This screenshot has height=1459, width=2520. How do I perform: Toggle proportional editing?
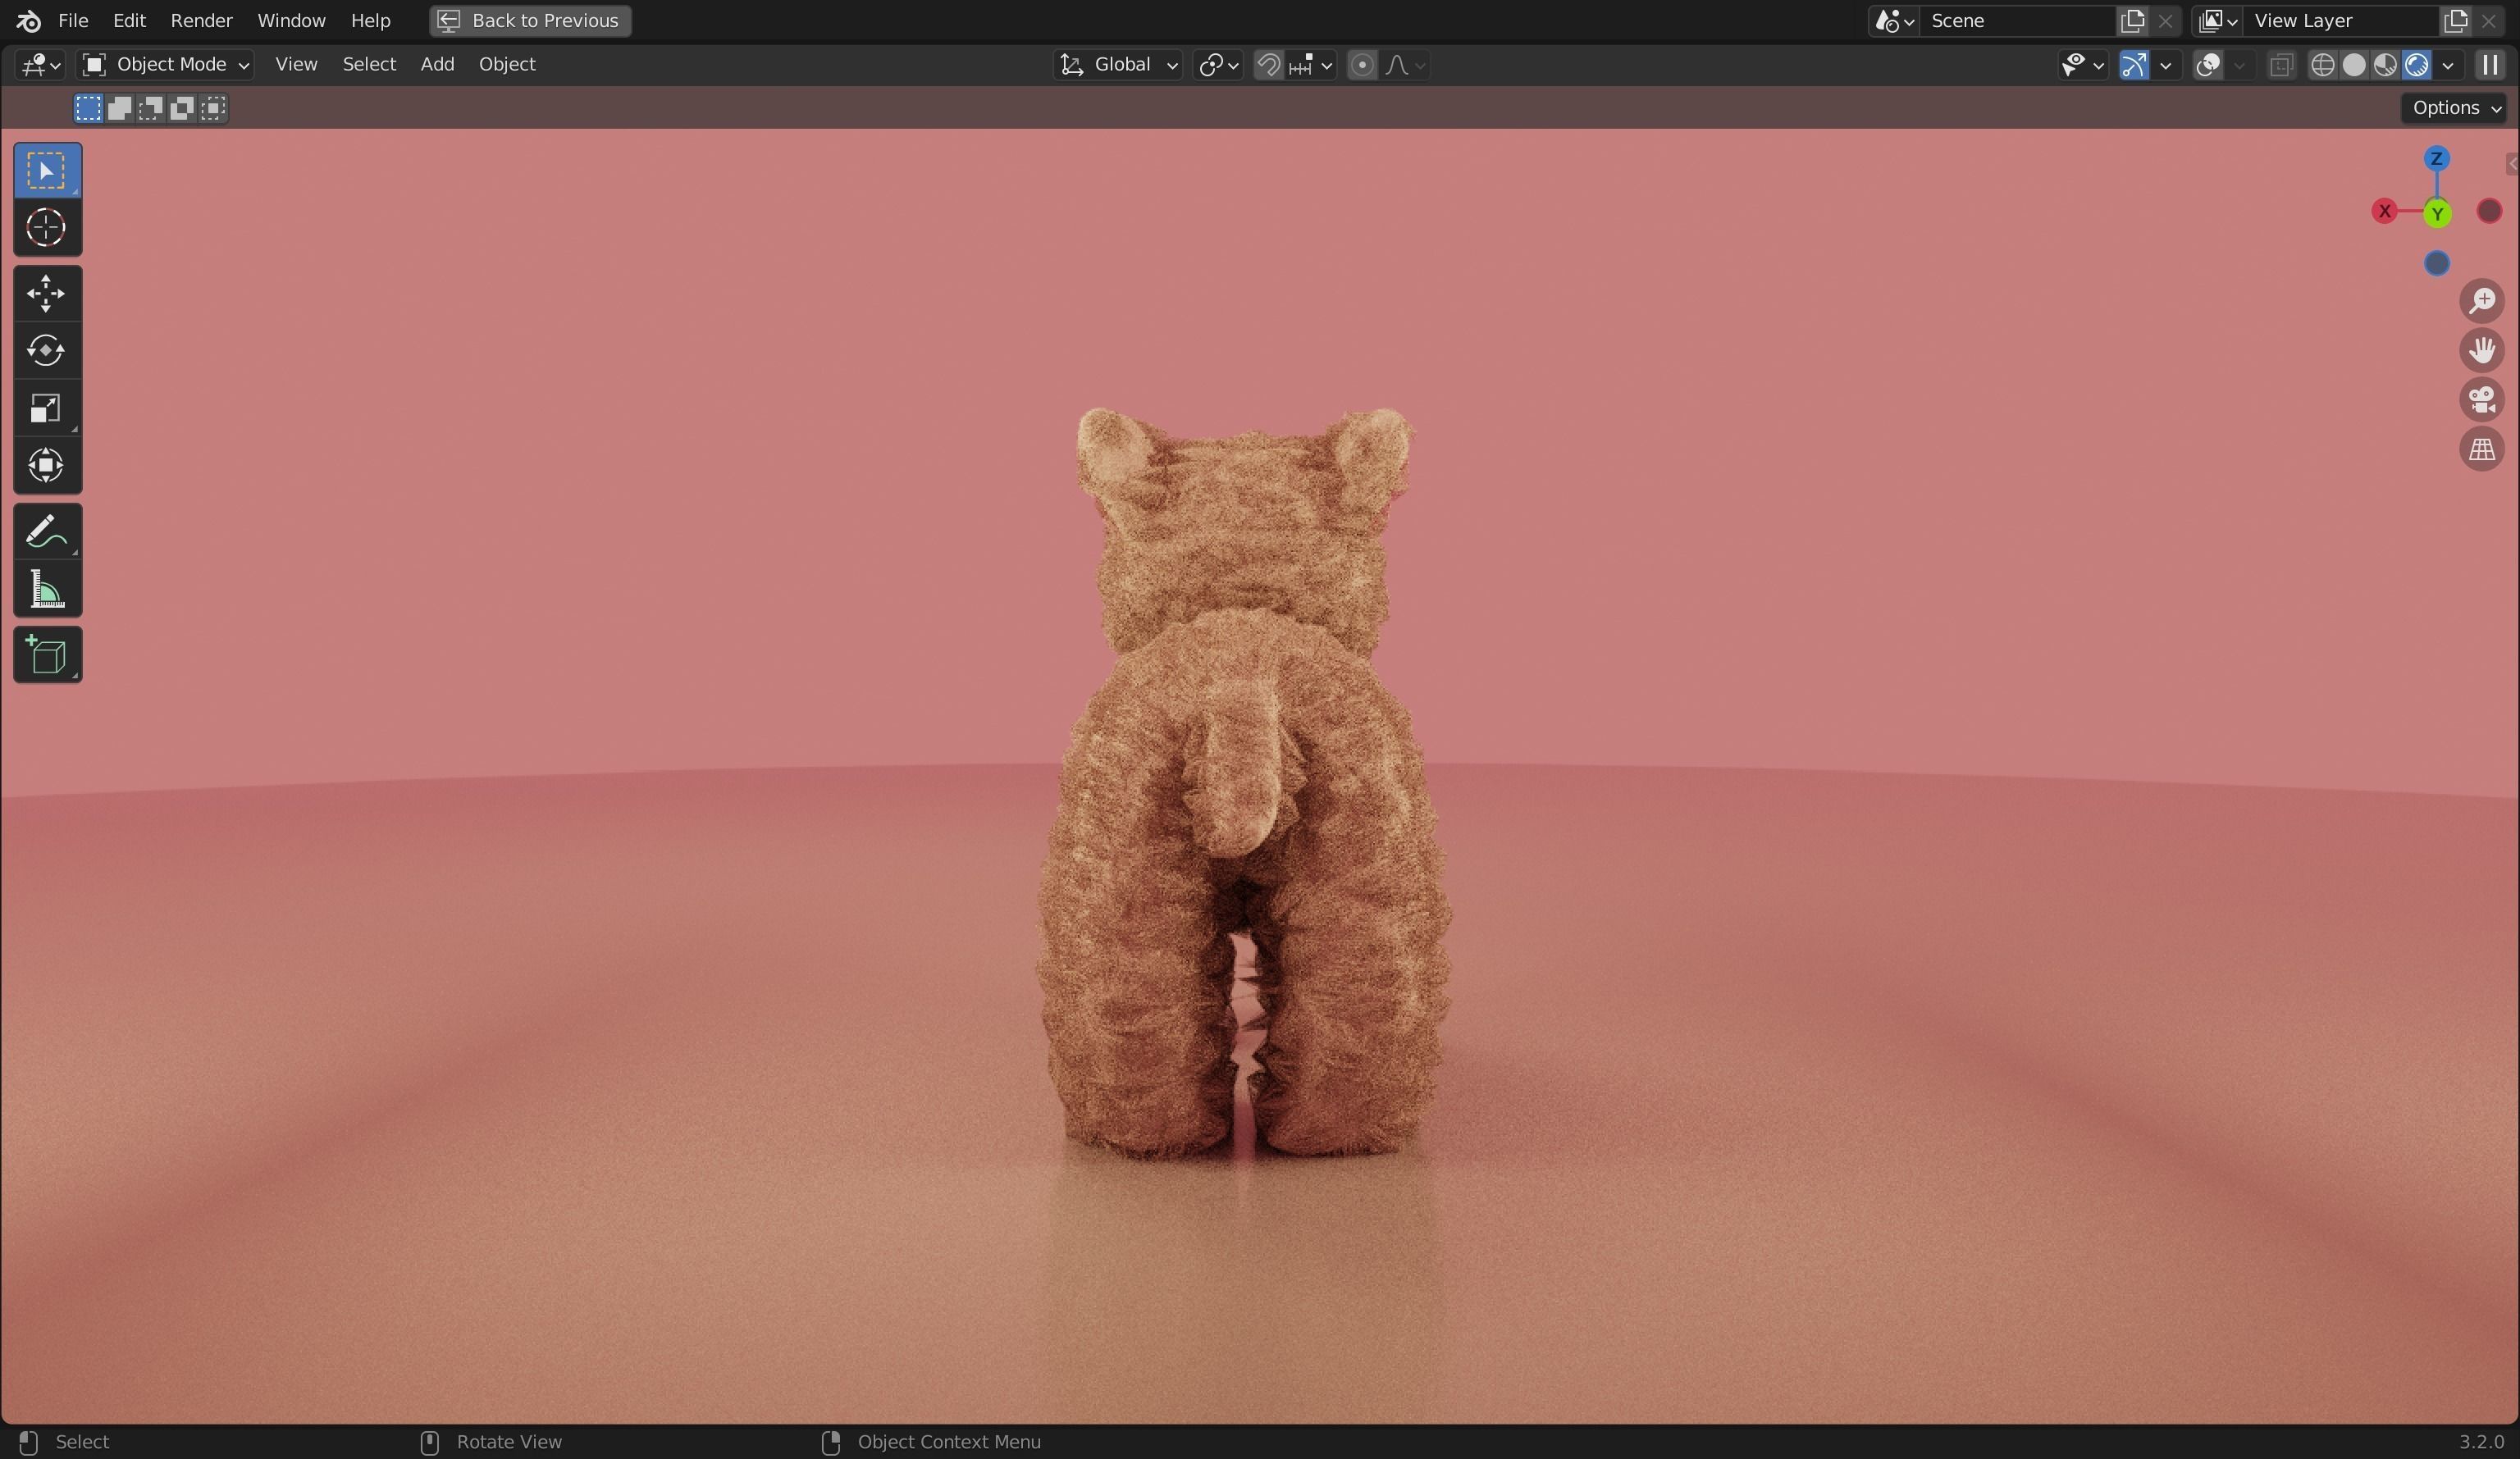pos(1361,65)
